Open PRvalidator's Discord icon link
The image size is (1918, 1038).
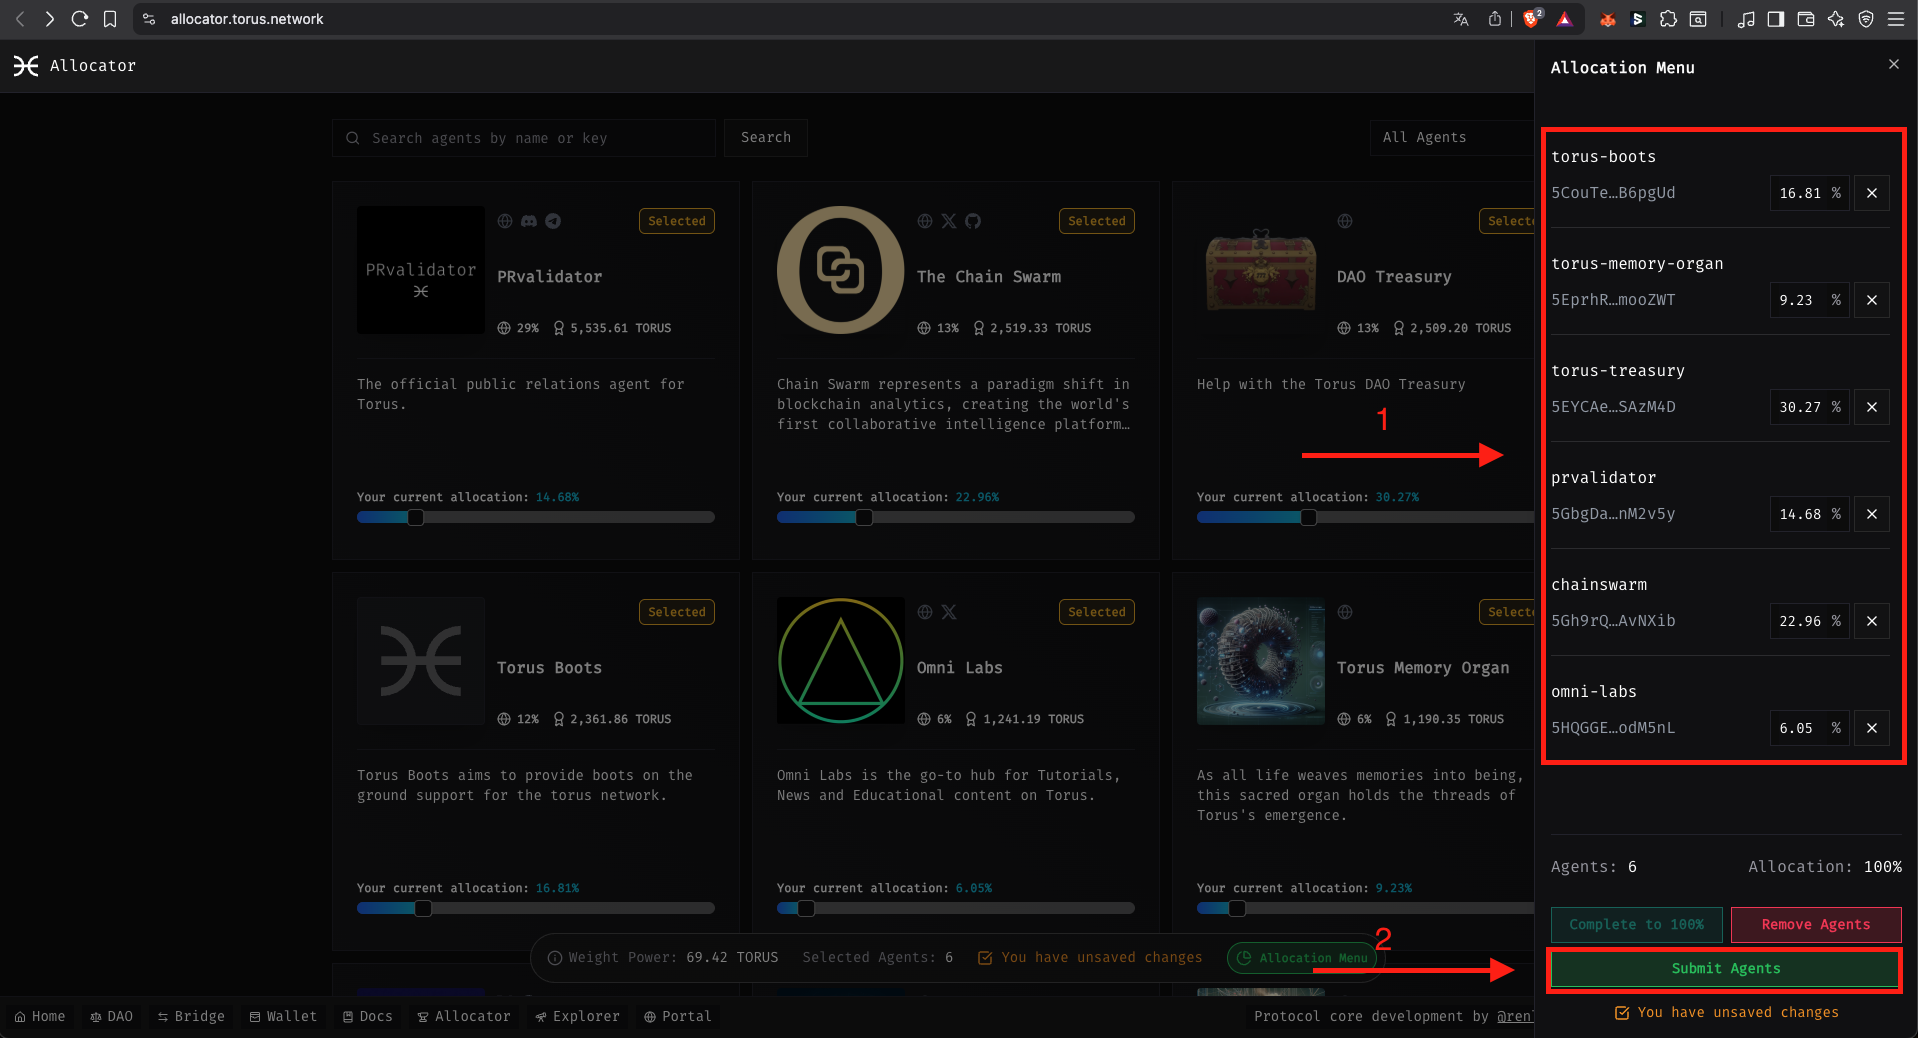coord(528,221)
